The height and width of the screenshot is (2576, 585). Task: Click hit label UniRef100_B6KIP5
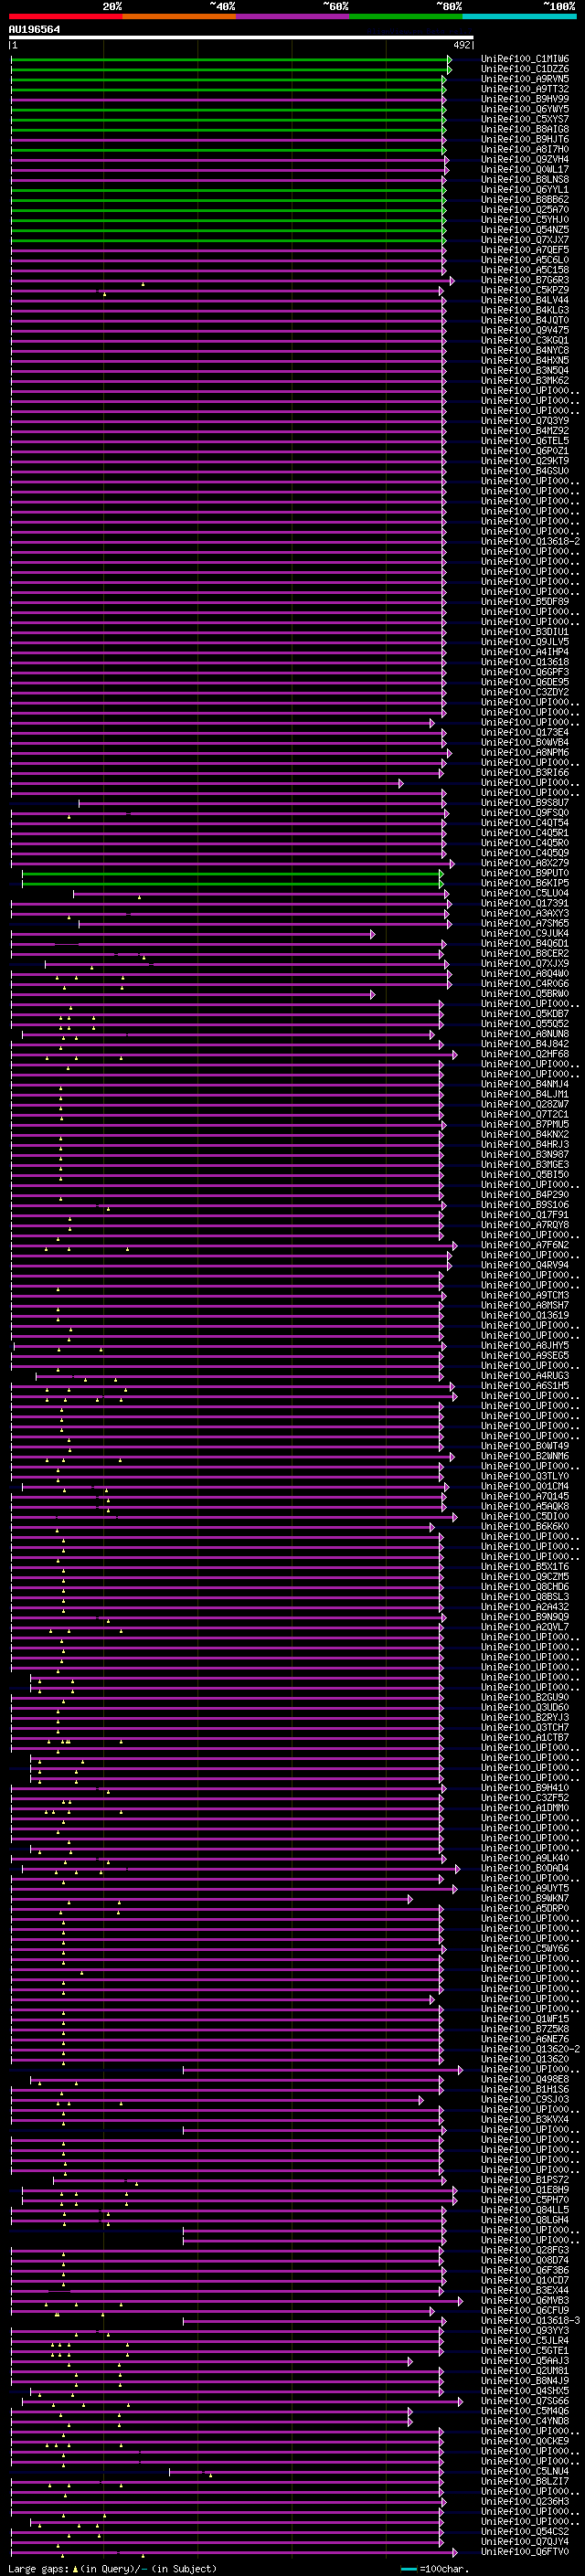tap(525, 883)
